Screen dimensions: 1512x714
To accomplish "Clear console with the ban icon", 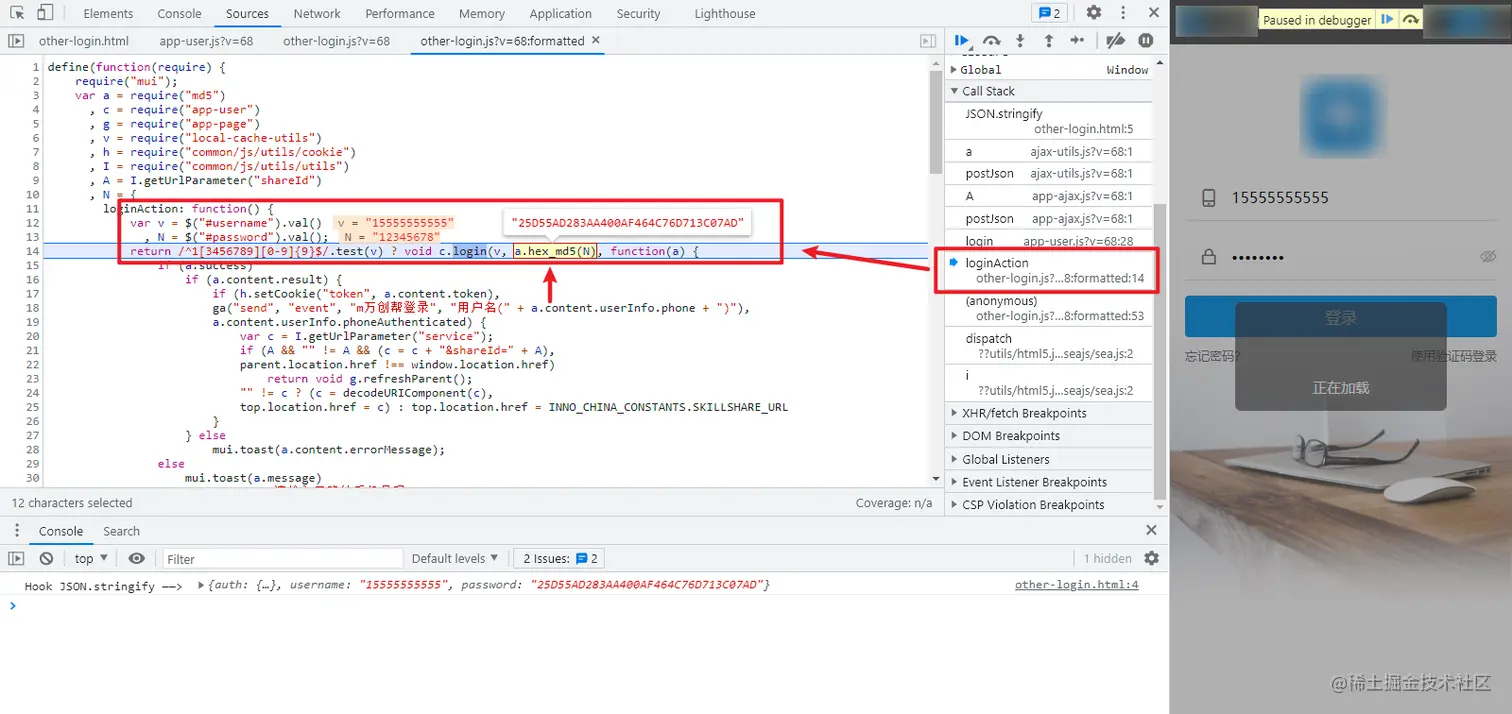I will (46, 558).
